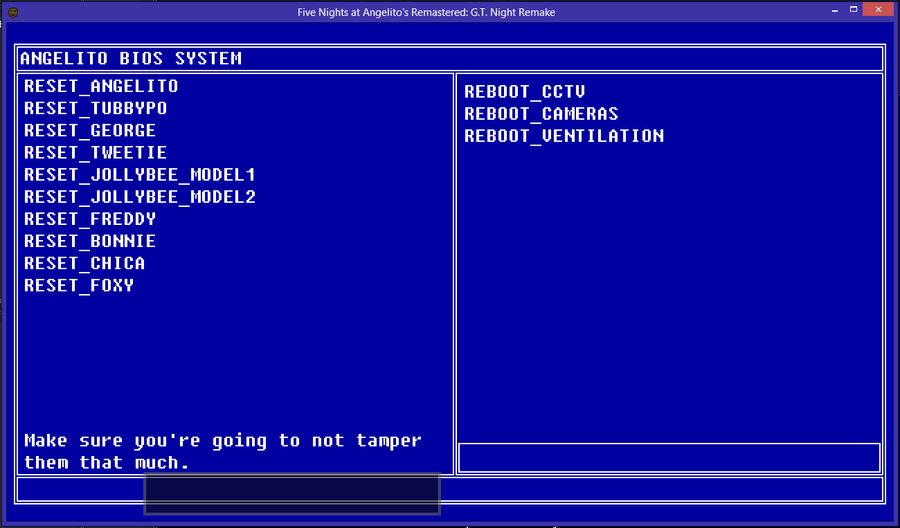Viewport: 900px width, 528px height.
Task: Close the game window
Action: click(x=878, y=9)
